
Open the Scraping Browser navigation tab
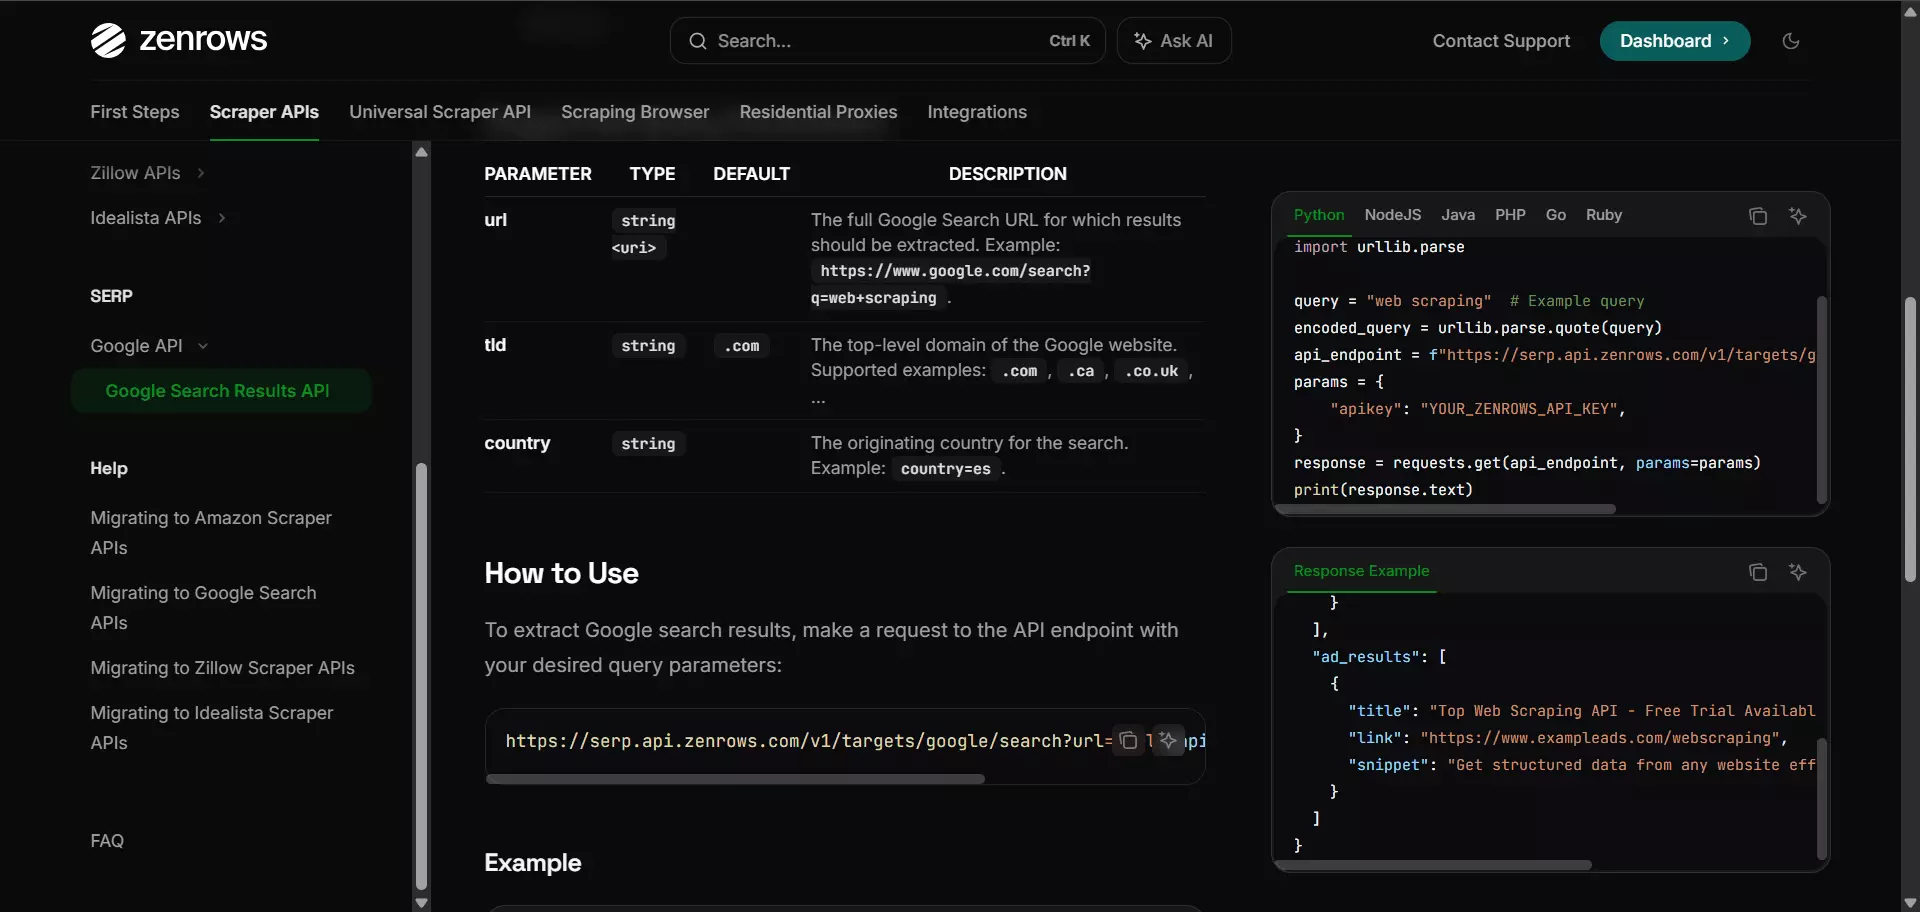(x=635, y=112)
